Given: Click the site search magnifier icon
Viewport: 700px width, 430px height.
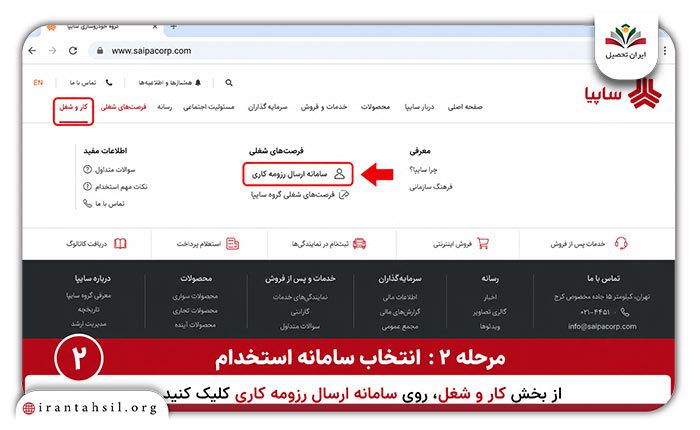Looking at the screenshot, I should 229,83.
